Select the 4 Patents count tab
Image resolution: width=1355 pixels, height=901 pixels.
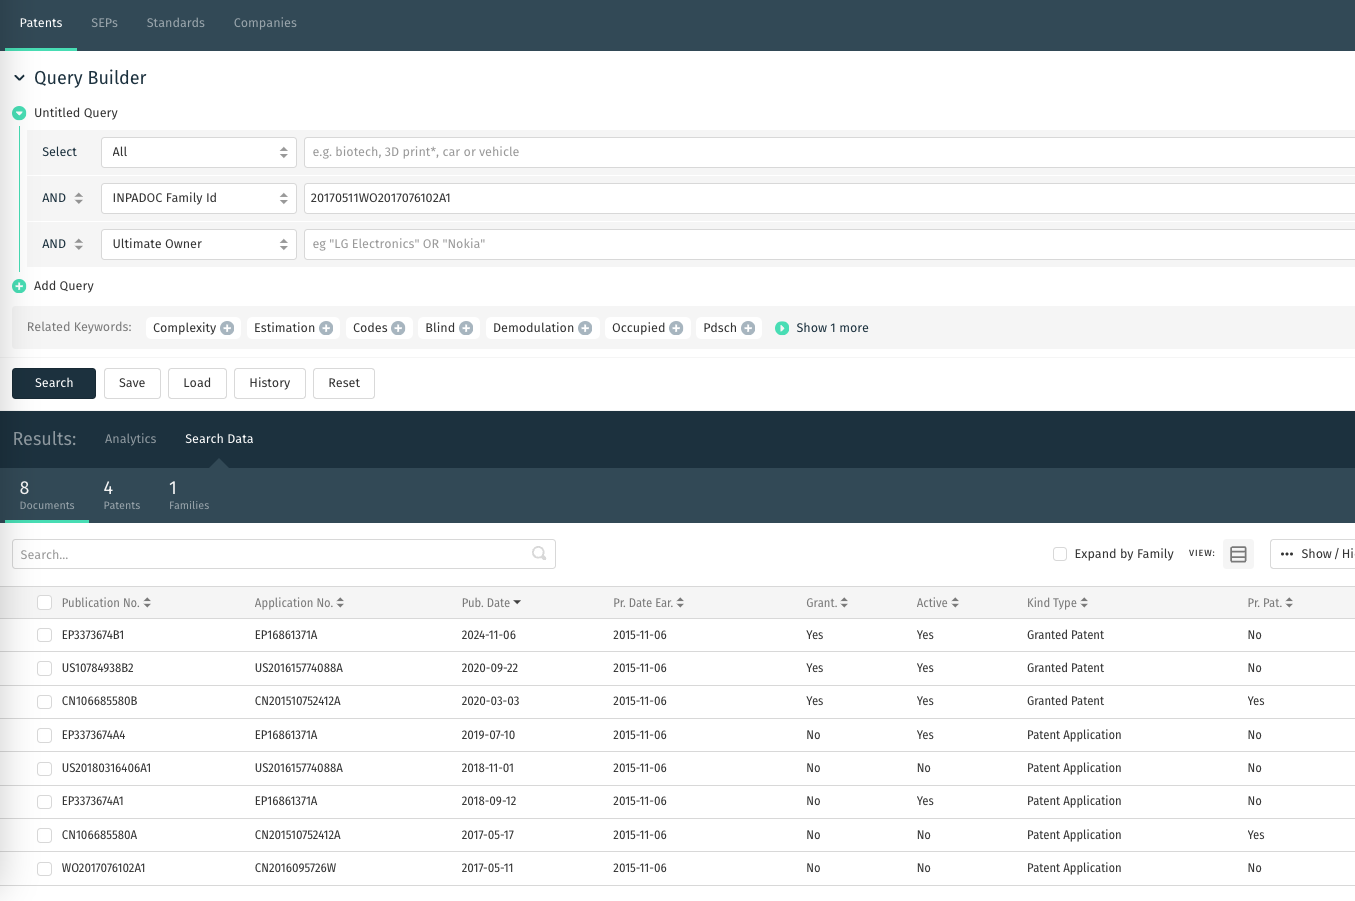[x=122, y=495]
